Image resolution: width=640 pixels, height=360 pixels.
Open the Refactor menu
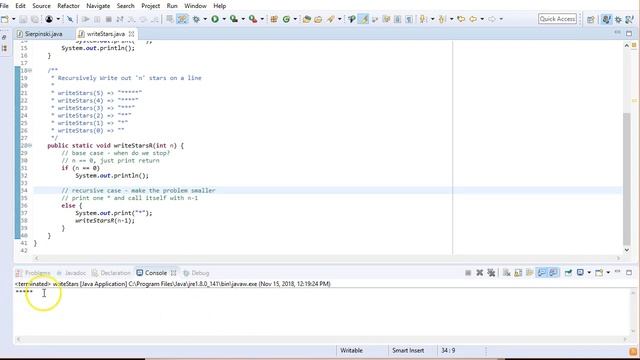tap(69, 6)
